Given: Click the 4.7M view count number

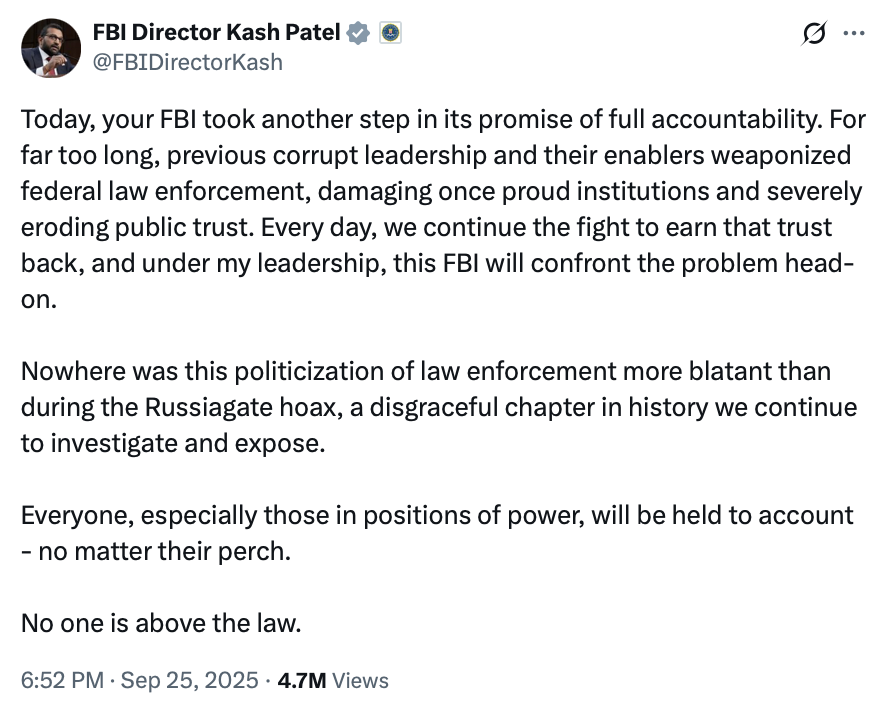Looking at the screenshot, I should tap(303, 680).
